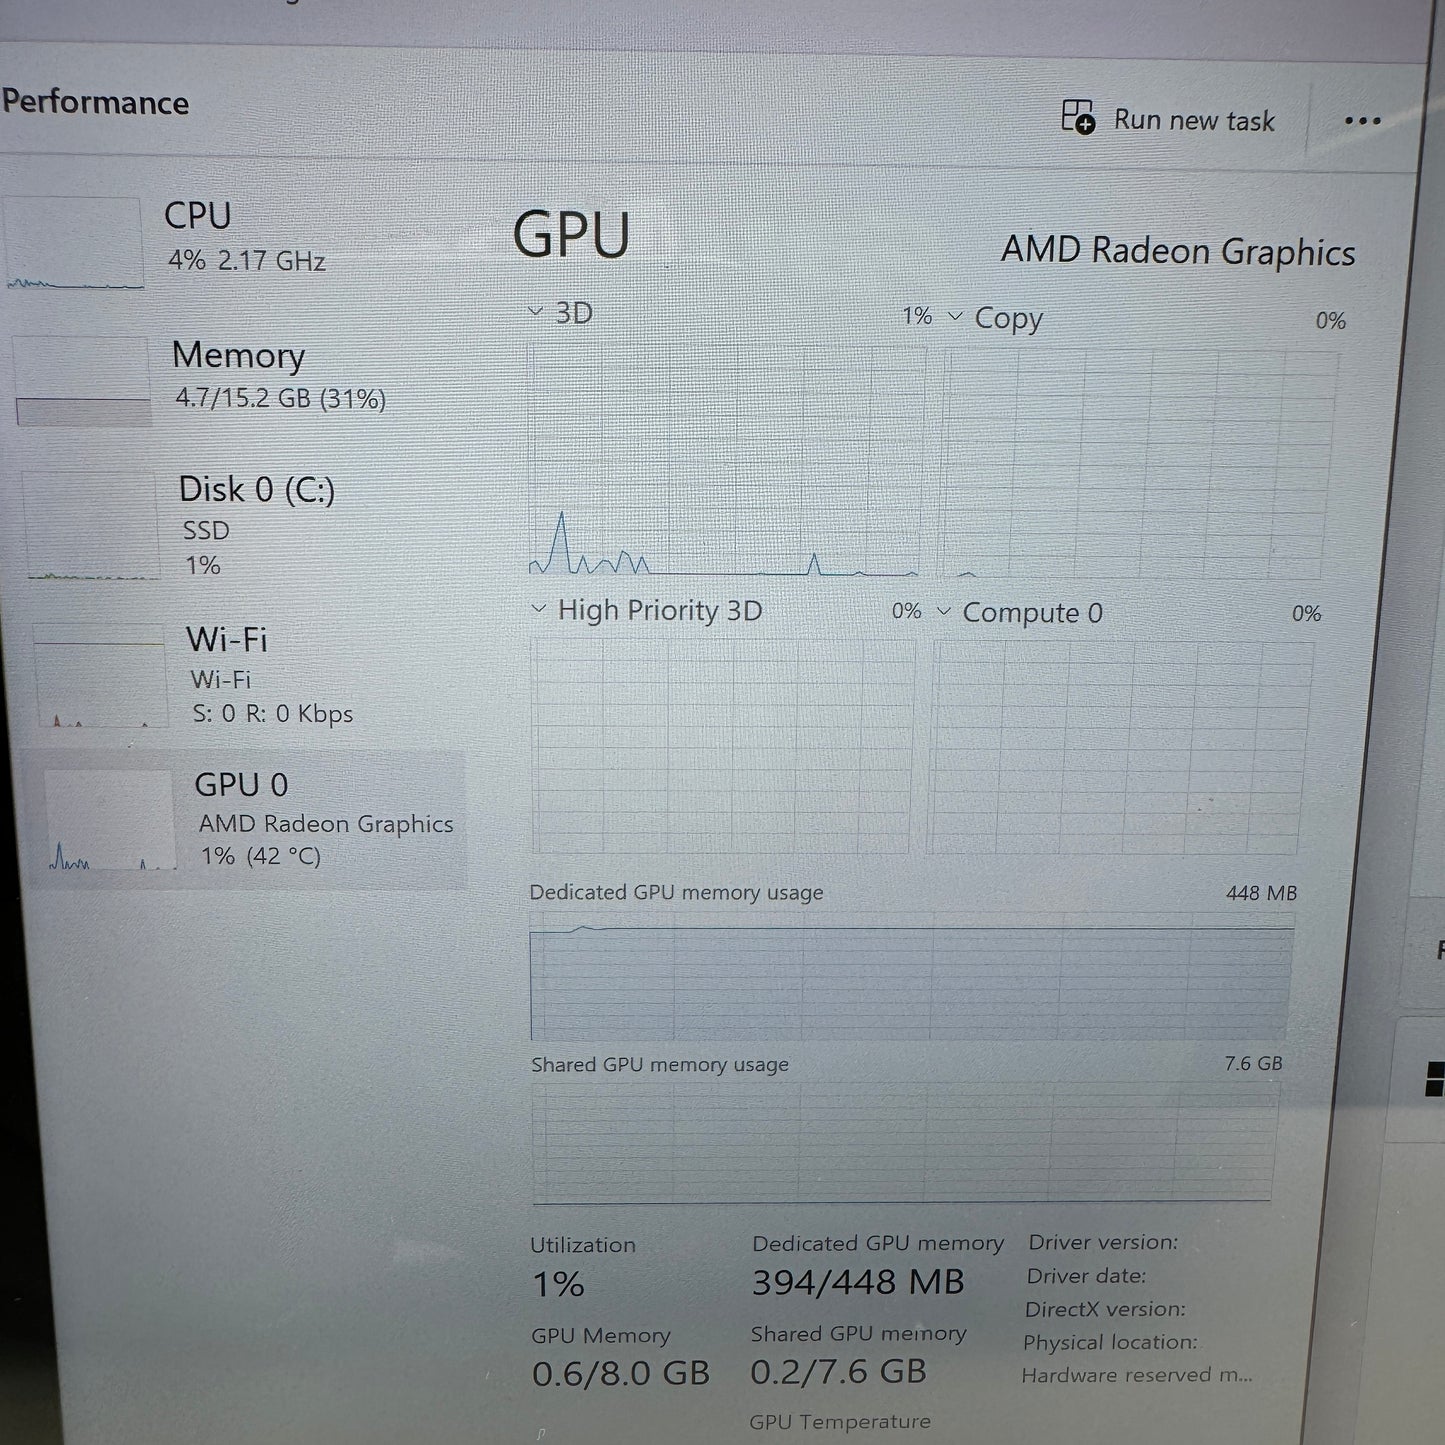1445x1445 pixels.
Task: Click the Driver version label
Action: tap(1103, 1242)
